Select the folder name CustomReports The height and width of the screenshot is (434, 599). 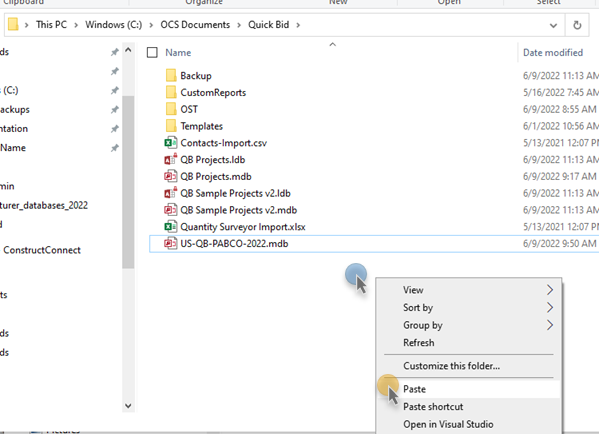point(213,92)
